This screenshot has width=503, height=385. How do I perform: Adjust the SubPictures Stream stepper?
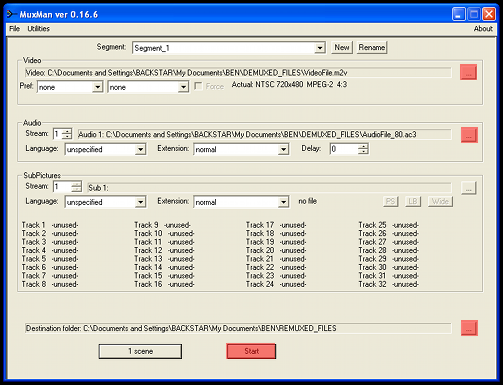(x=76, y=187)
